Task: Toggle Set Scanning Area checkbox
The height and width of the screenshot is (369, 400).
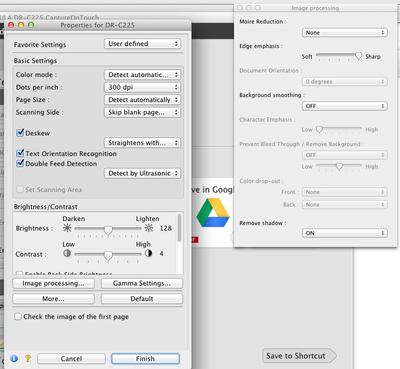Action: point(20,189)
